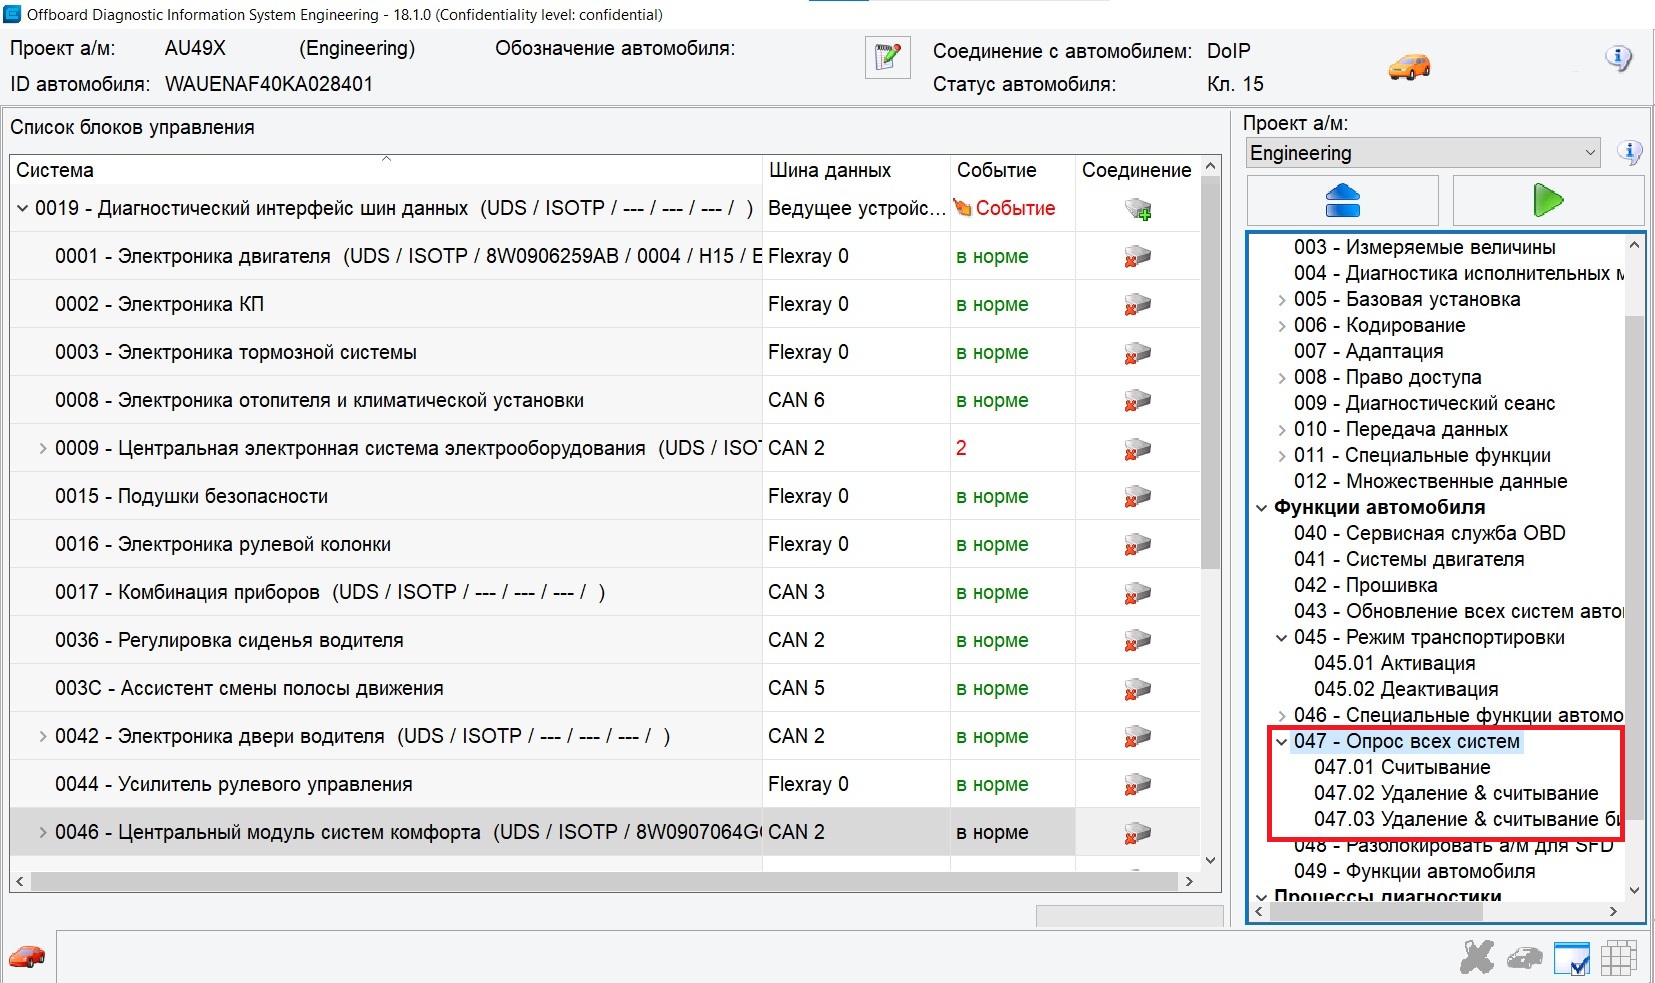
Task: Click the orange car connection icon
Action: [1409, 67]
